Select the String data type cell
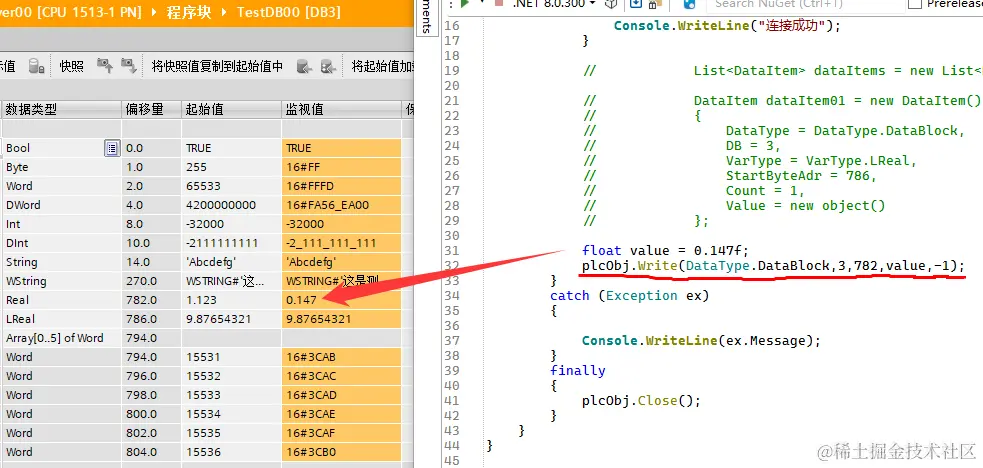This screenshot has width=983, height=468. 61,262
